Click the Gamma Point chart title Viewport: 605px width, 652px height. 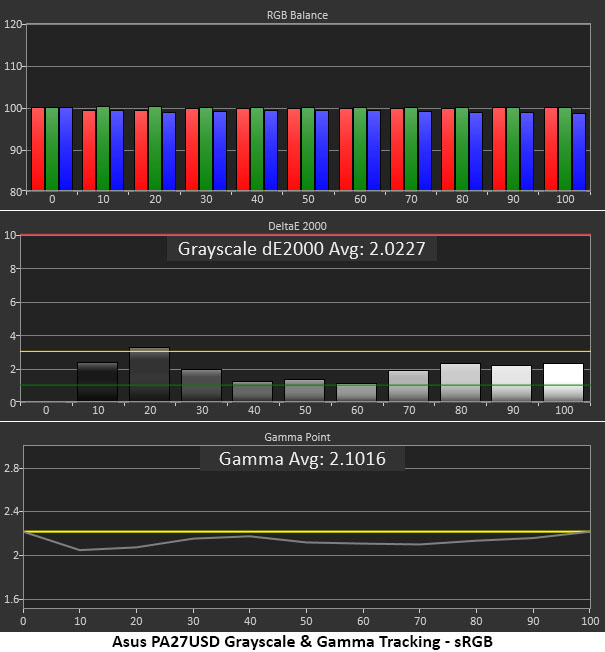297,437
